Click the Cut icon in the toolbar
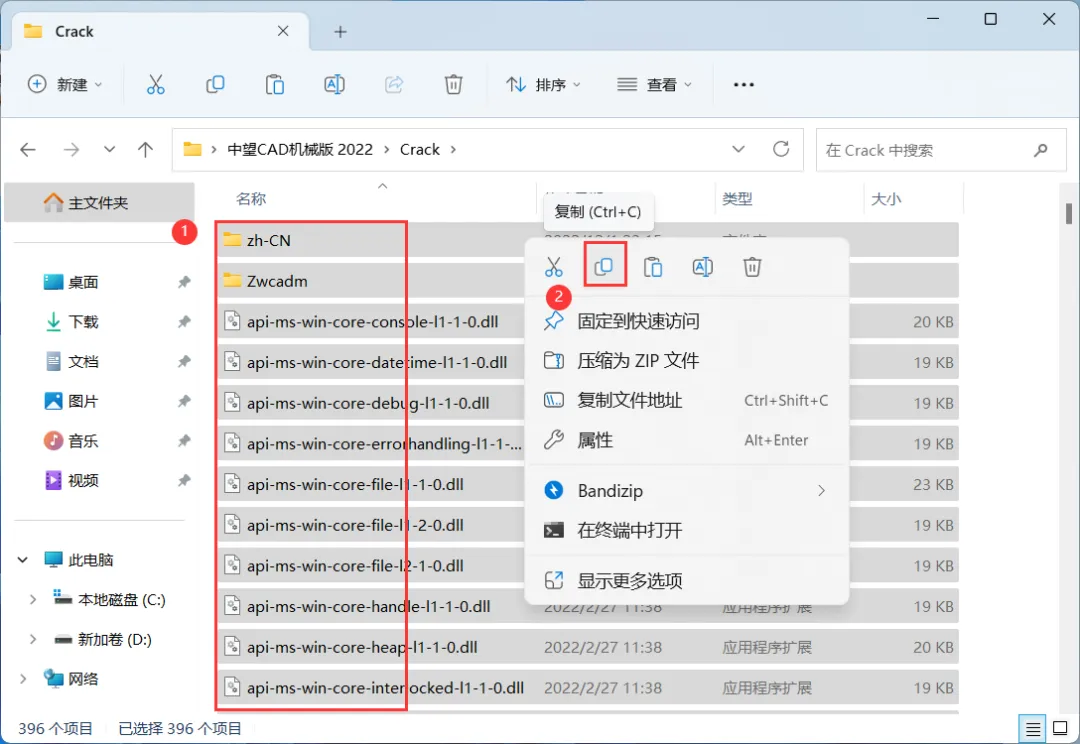This screenshot has width=1080, height=744. pyautogui.click(x=156, y=85)
